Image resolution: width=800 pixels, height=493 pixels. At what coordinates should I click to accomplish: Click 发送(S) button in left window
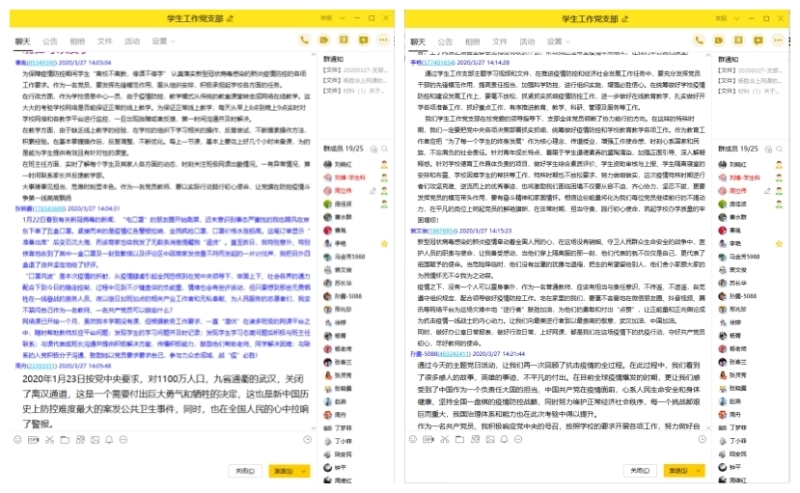coord(284,471)
